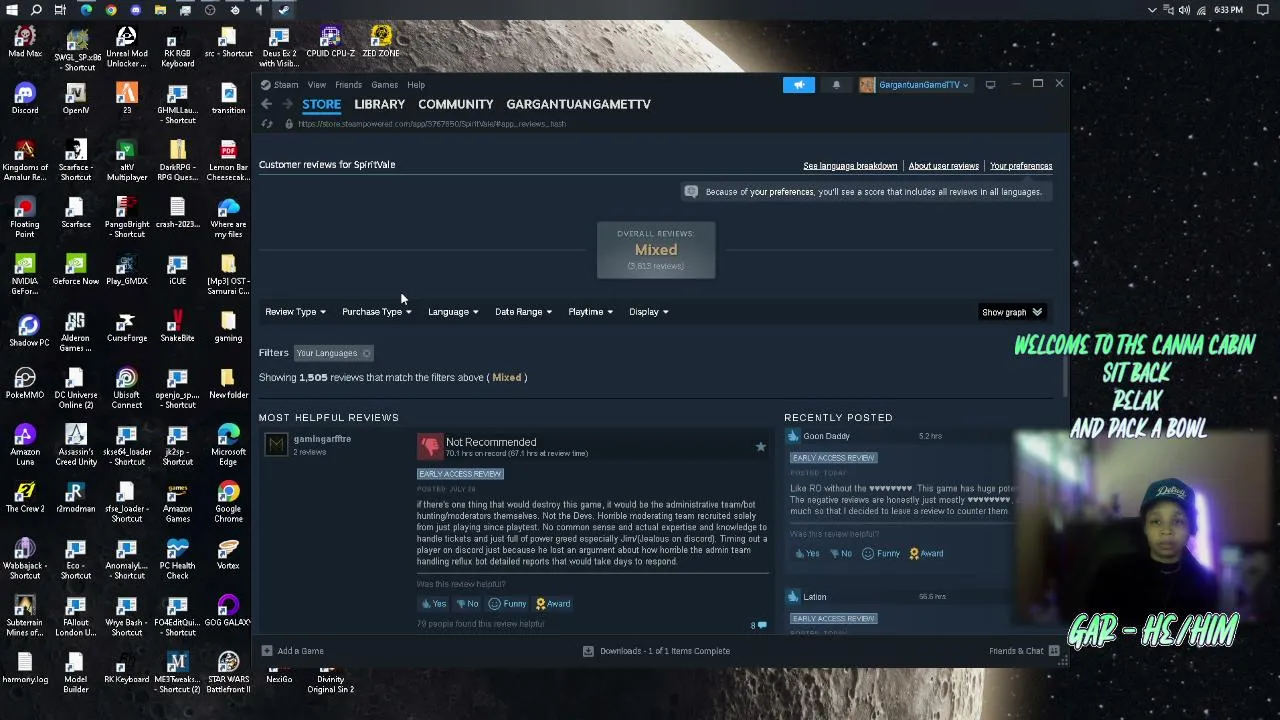The height and width of the screenshot is (720, 1280).
Task: Select the Amazon Luna desktop icon
Action: coord(25,446)
